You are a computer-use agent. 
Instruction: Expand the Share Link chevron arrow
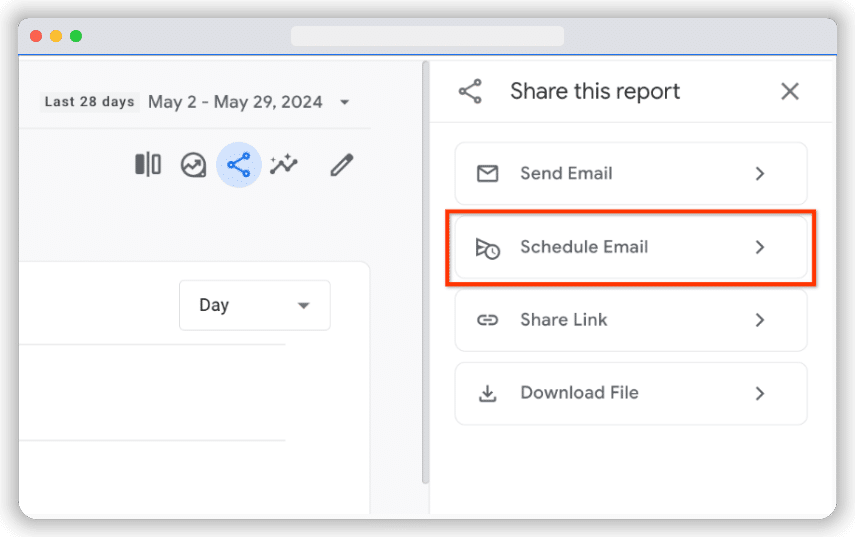[x=760, y=320]
